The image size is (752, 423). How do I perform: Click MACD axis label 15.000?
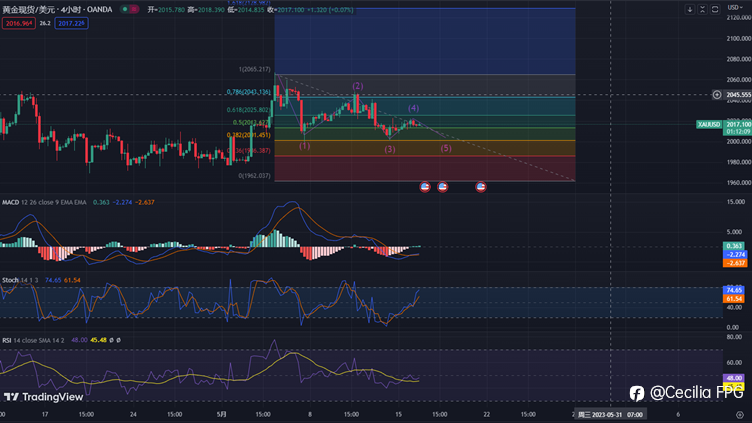coord(734,202)
